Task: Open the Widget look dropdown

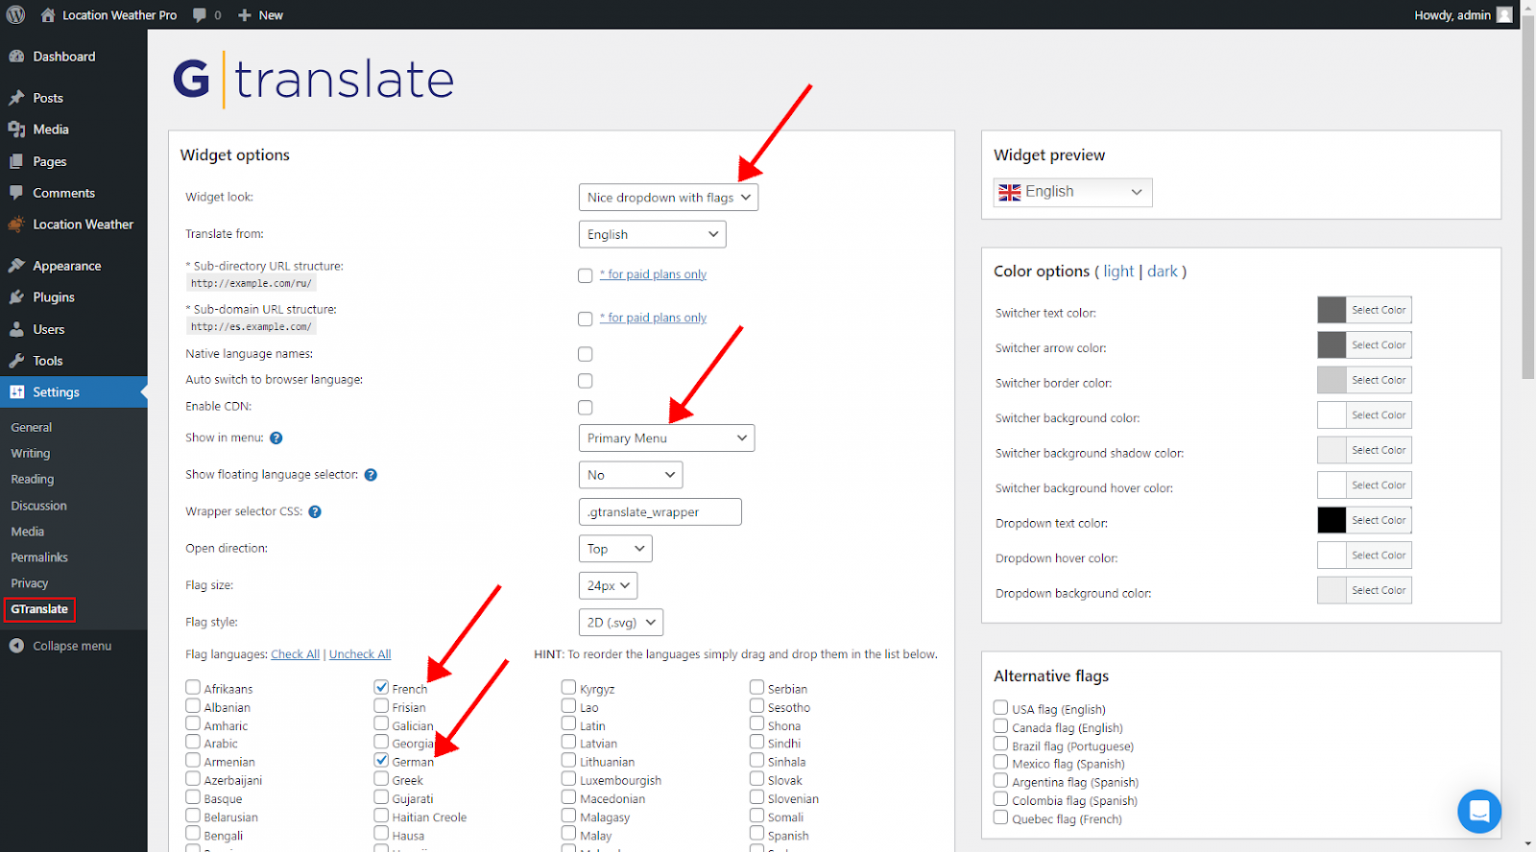Action: coord(668,197)
